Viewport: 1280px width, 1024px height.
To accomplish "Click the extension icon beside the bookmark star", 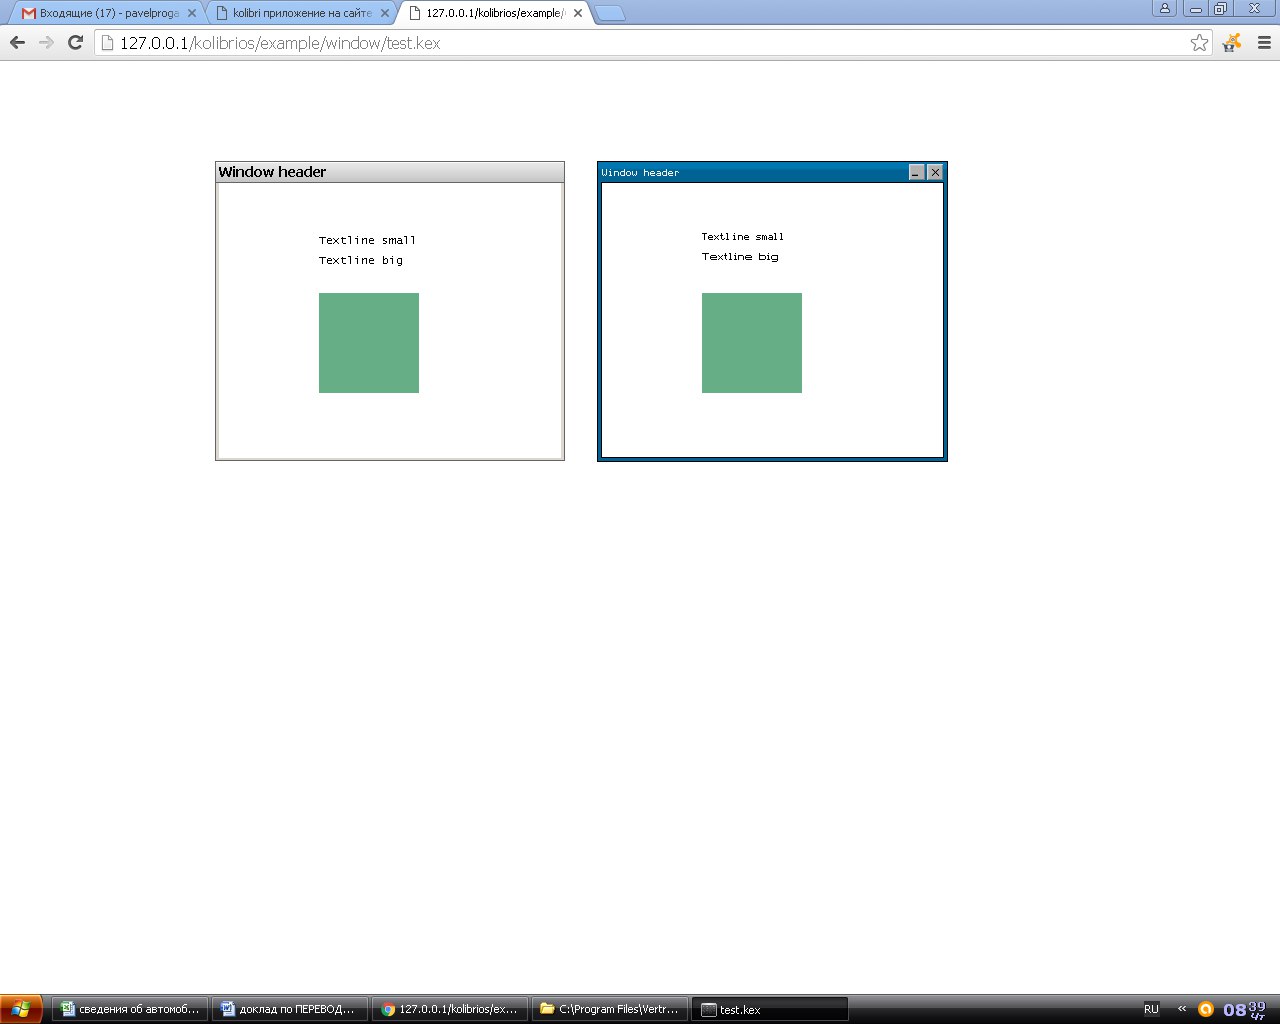I will (x=1232, y=42).
